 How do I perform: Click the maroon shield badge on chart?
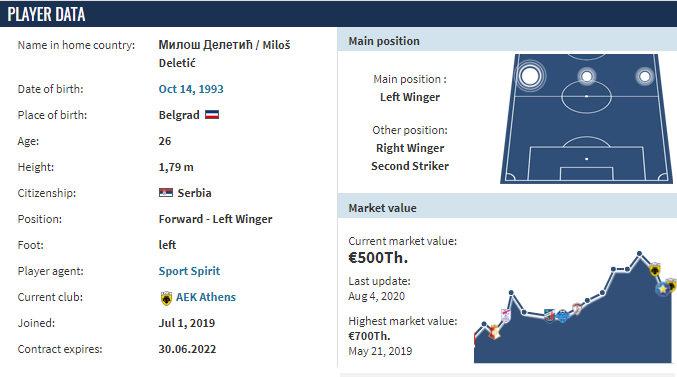(577, 309)
